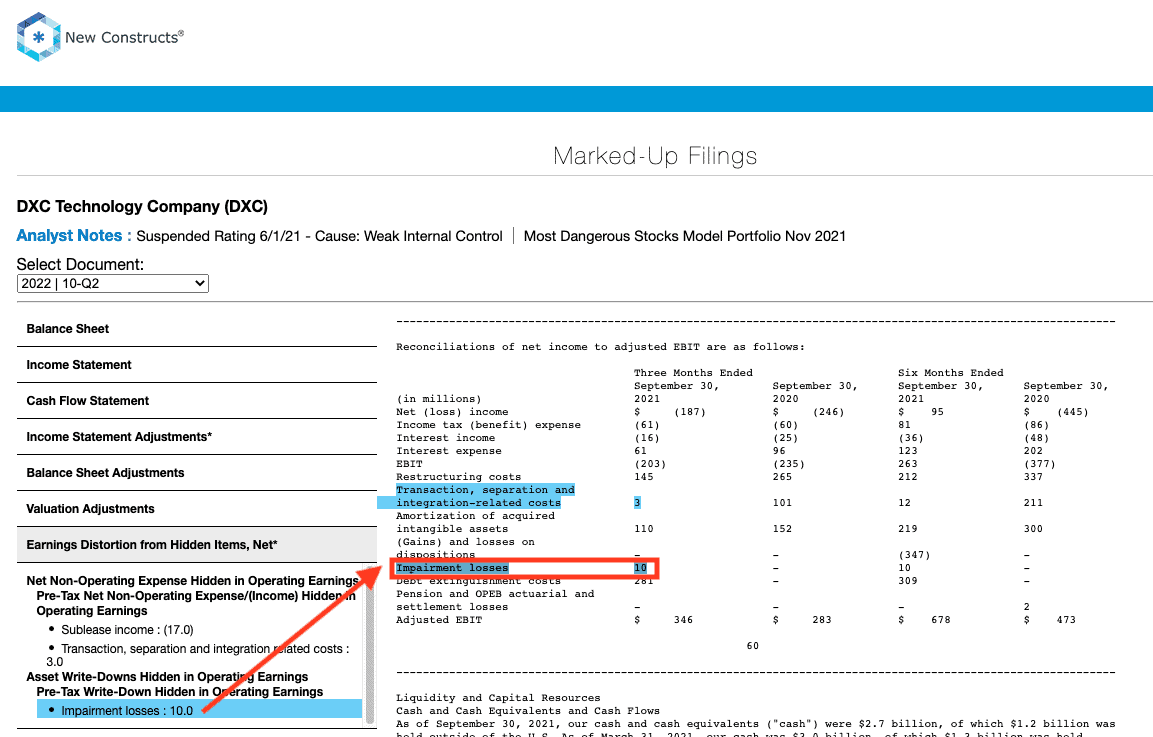The height and width of the screenshot is (737, 1153).
Task: Click Interest expense row label
Action: (x=449, y=451)
